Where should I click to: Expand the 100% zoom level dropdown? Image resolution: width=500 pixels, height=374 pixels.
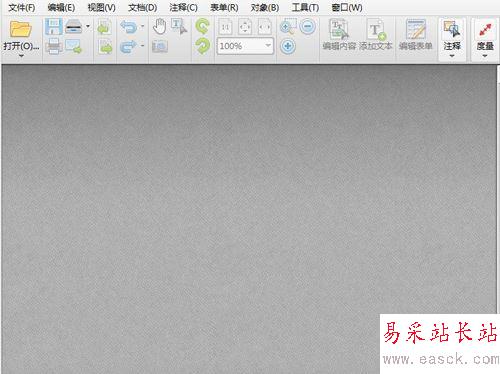click(268, 46)
